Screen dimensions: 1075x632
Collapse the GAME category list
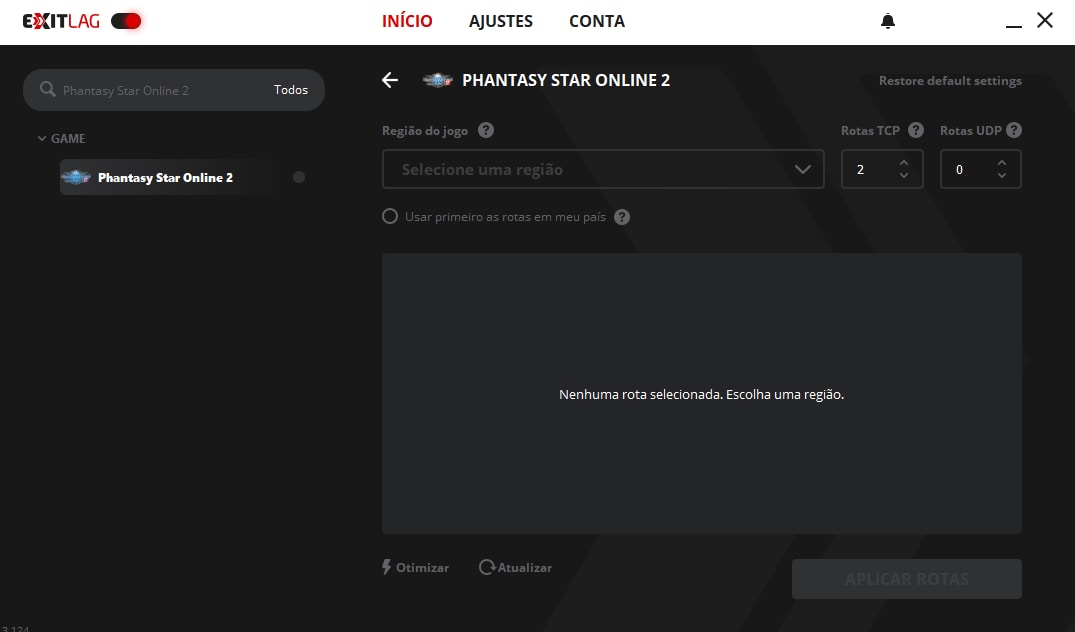42,139
